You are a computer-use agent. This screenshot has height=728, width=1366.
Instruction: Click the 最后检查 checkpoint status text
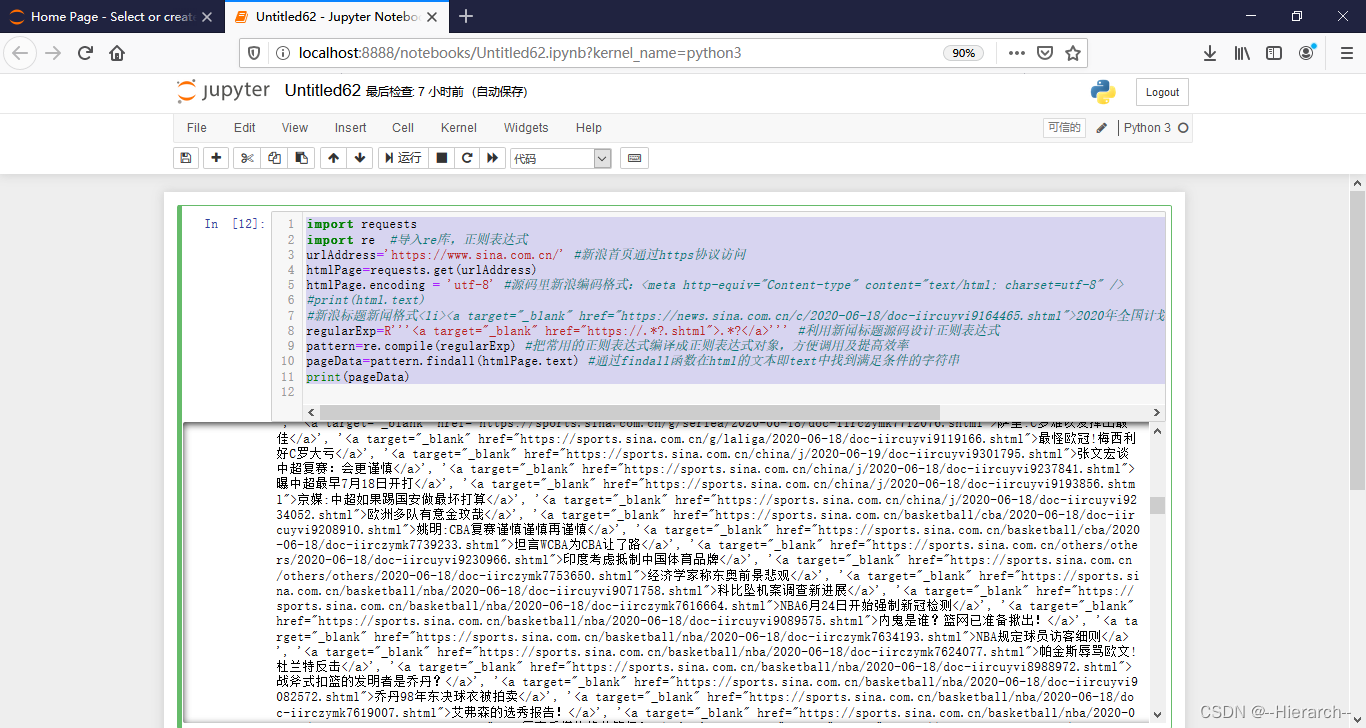click(446, 92)
